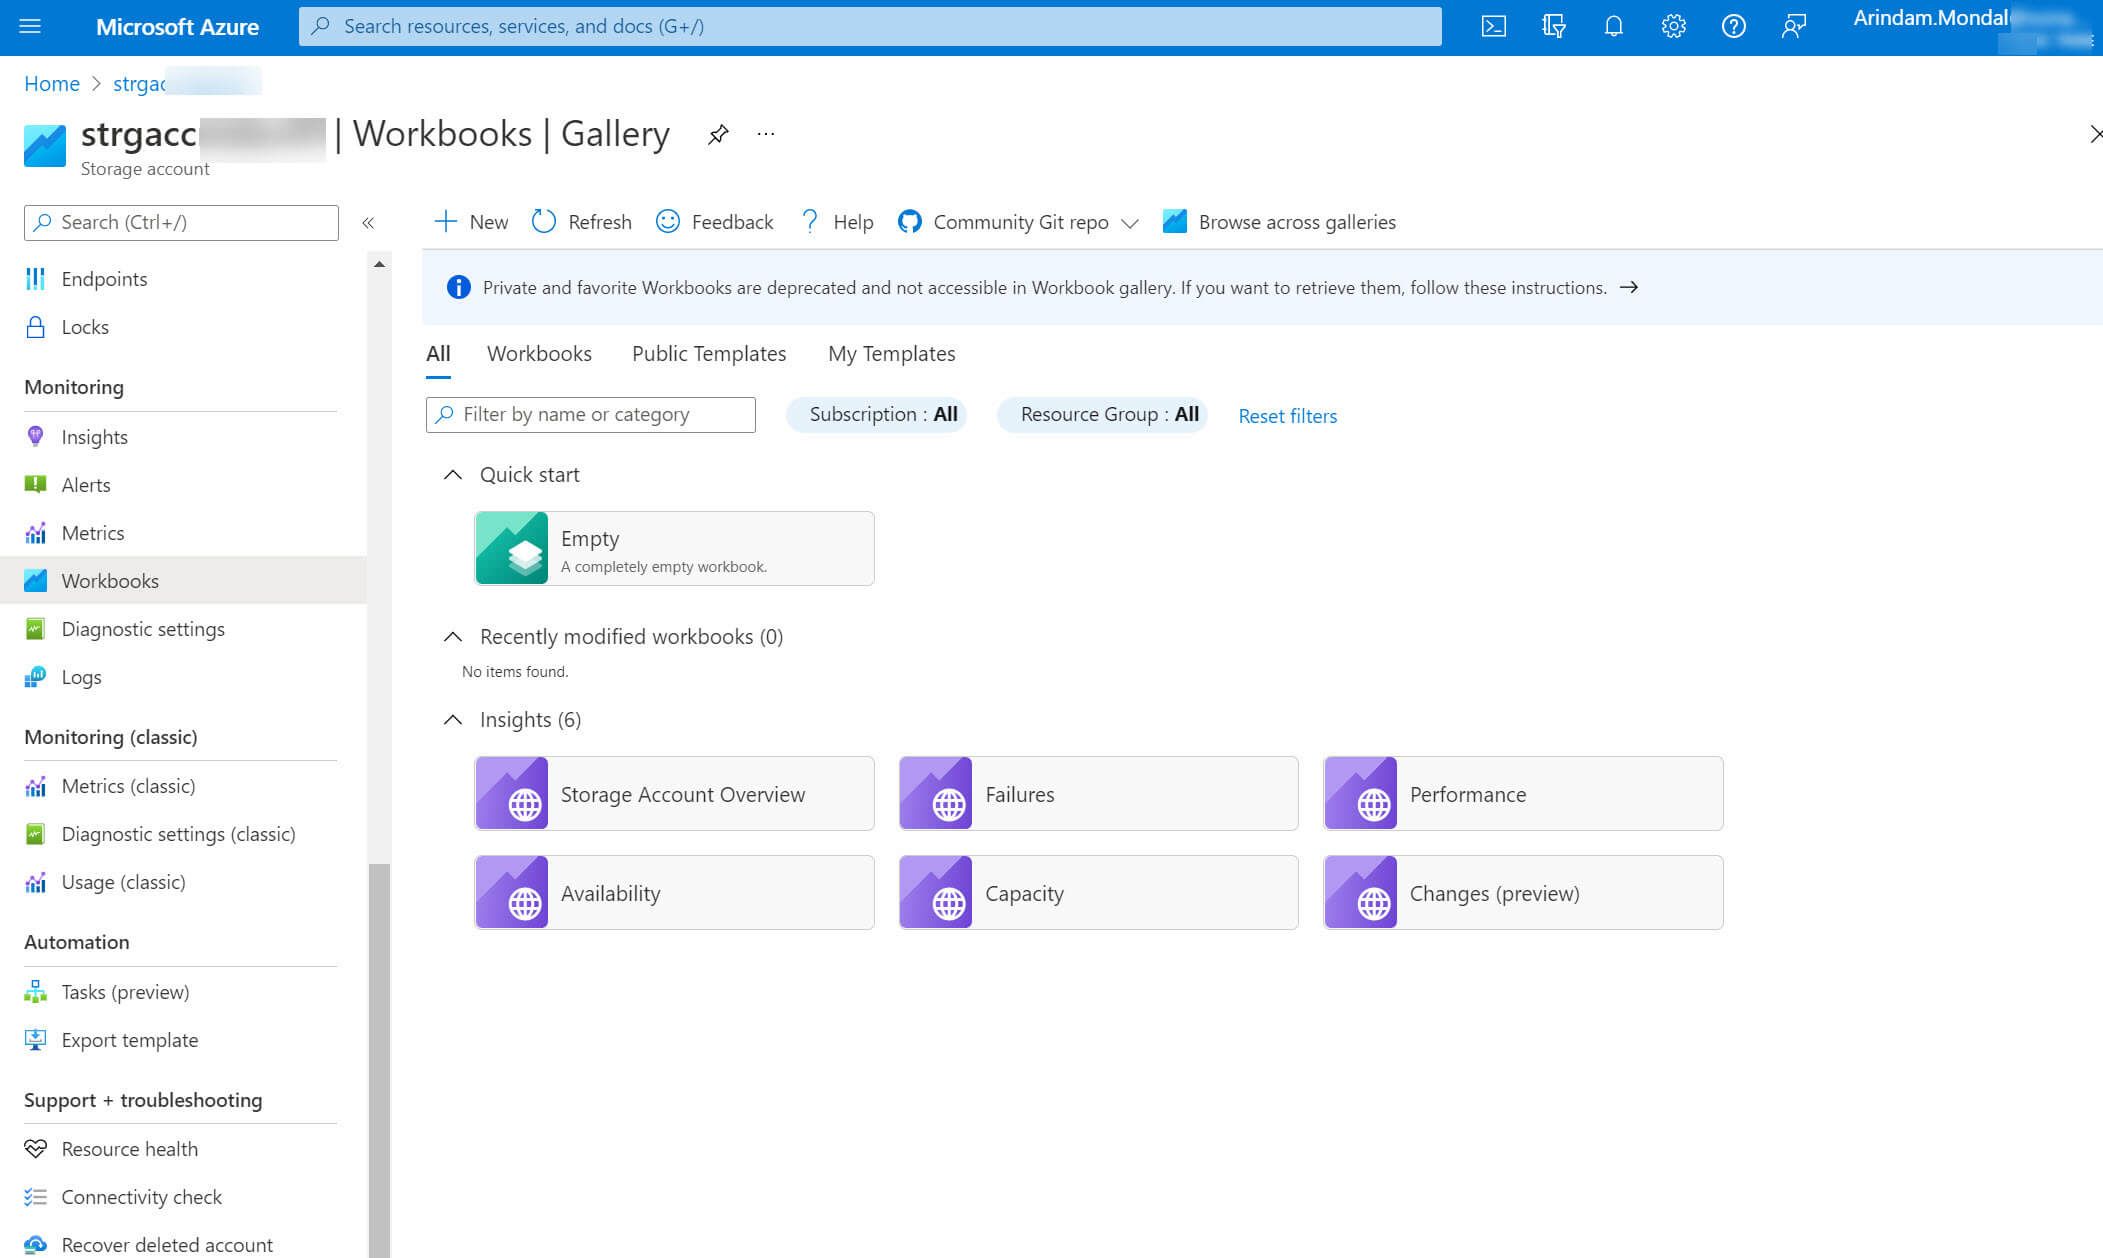Open portal settings gear icon
The image size is (2103, 1258).
1673,27
